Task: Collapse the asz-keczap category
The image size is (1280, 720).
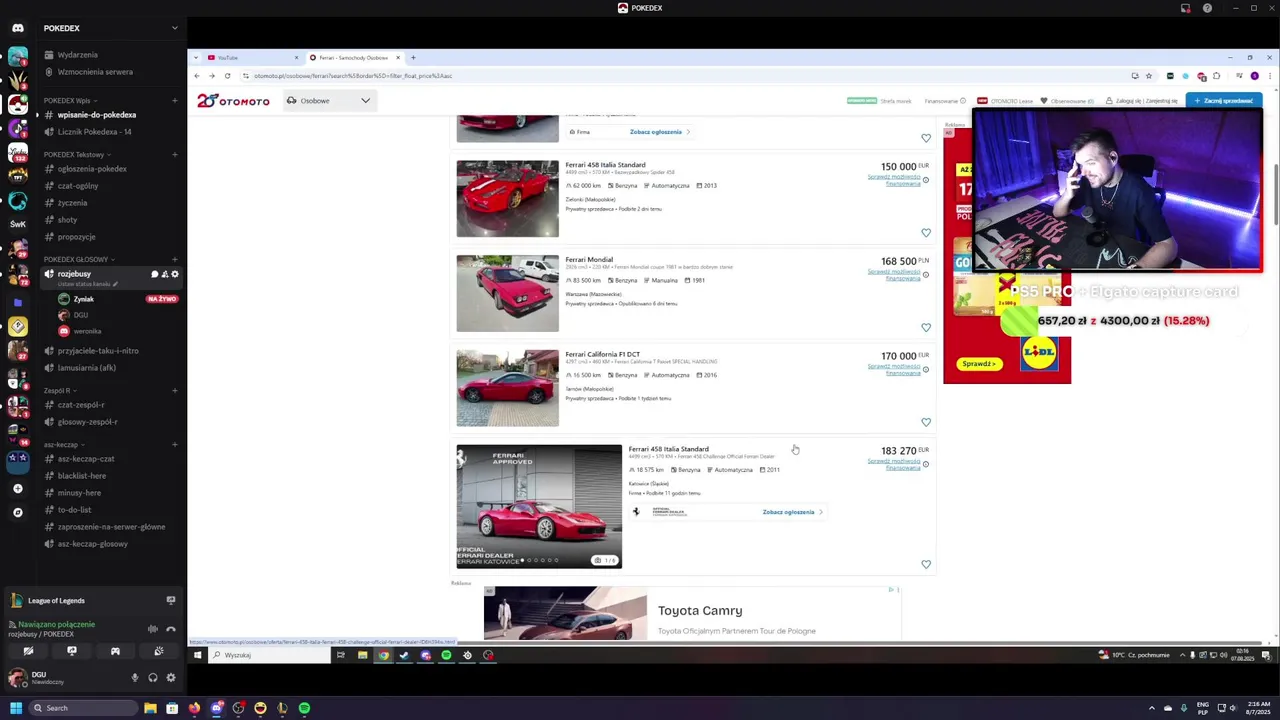Action: tap(64, 445)
